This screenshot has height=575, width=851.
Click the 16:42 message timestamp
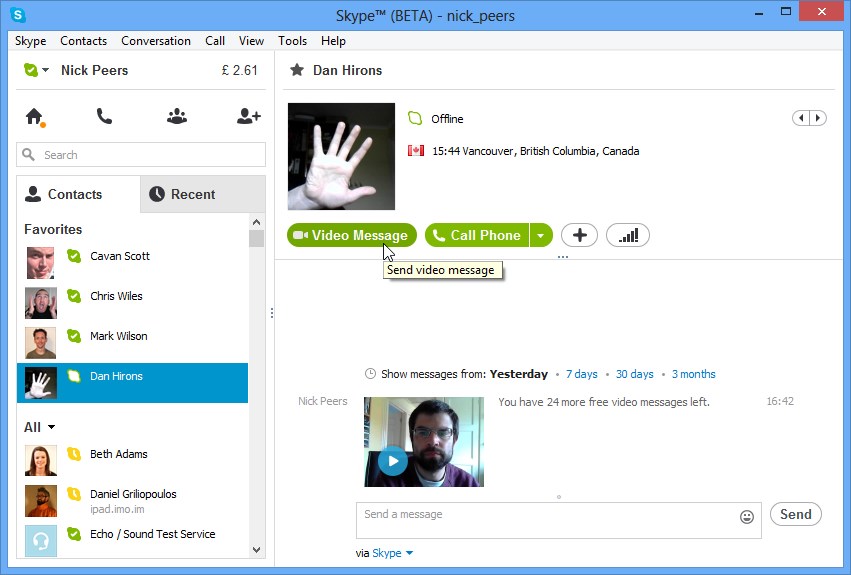coord(780,401)
